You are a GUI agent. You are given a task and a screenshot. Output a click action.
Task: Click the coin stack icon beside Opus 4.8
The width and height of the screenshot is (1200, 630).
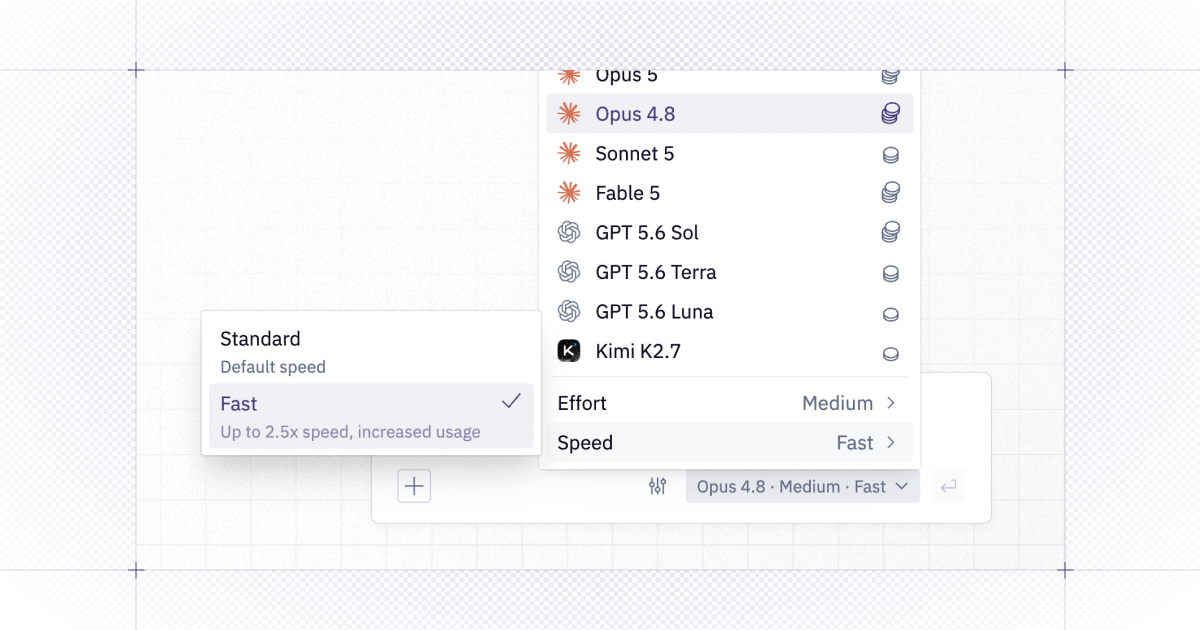(x=890, y=114)
